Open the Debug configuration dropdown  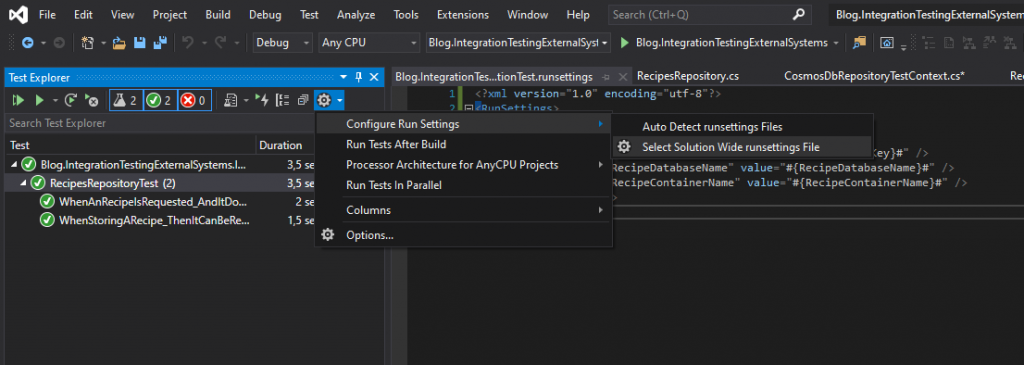click(x=283, y=43)
